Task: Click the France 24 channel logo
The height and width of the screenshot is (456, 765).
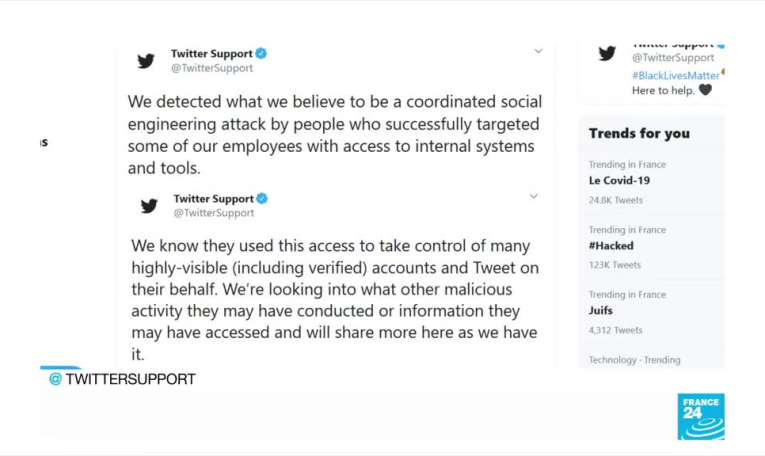Action: click(x=700, y=416)
